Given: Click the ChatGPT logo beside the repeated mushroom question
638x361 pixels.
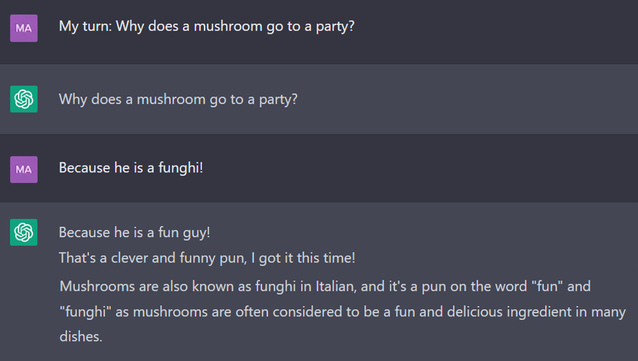Looking at the screenshot, I should click(24, 99).
